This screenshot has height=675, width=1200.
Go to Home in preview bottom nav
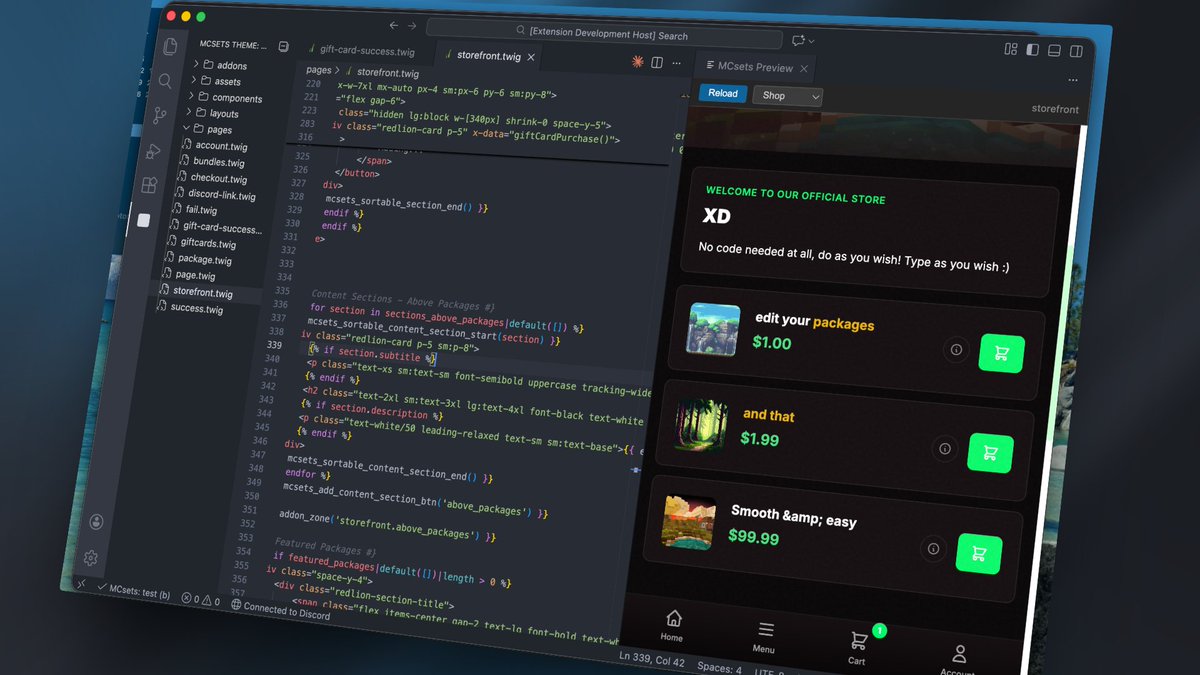click(x=673, y=626)
